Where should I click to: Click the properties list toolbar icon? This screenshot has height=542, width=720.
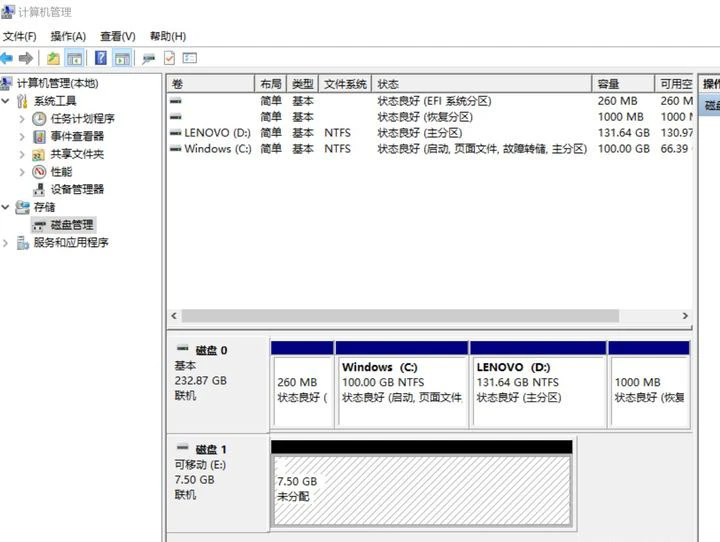click(190, 58)
